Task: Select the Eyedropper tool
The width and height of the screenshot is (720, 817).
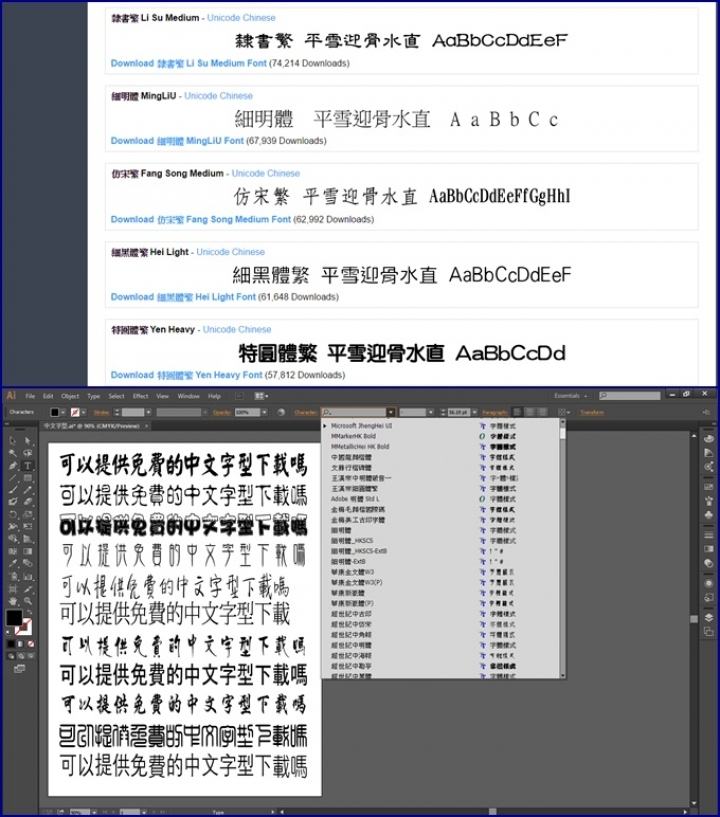Action: click(x=13, y=563)
